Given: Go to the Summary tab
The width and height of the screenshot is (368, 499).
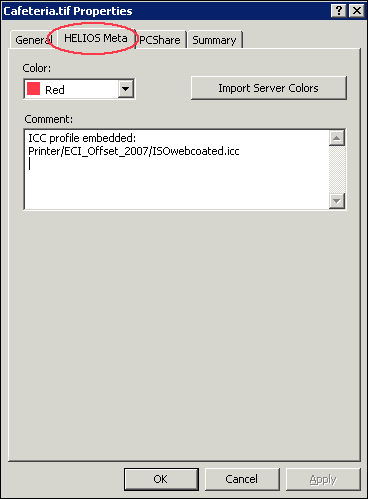Looking at the screenshot, I should click(214, 40).
